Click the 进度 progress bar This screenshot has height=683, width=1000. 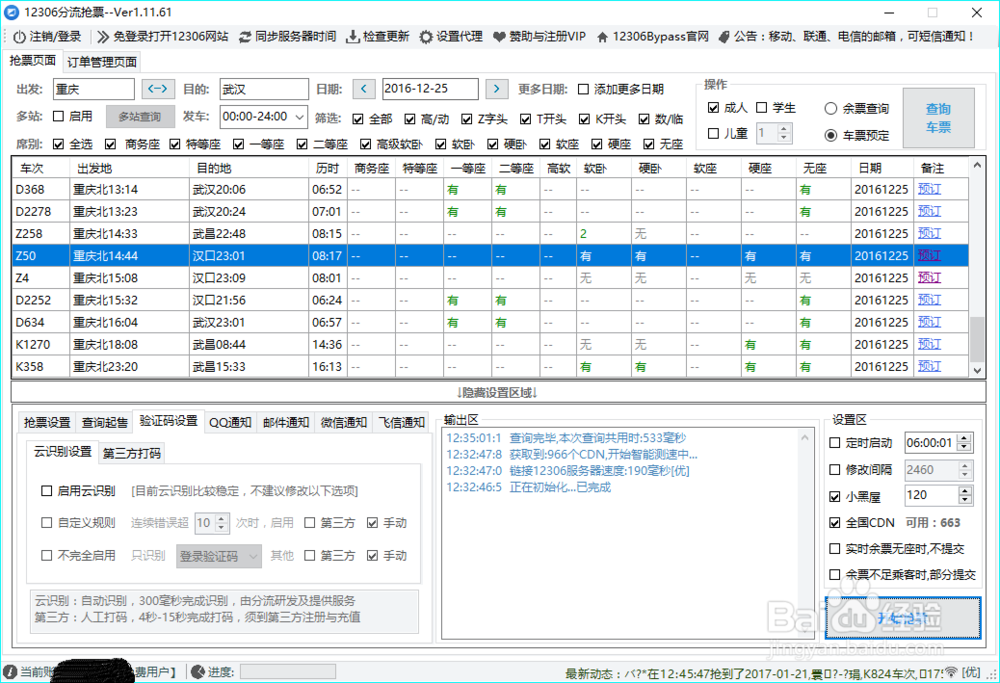(x=288, y=672)
